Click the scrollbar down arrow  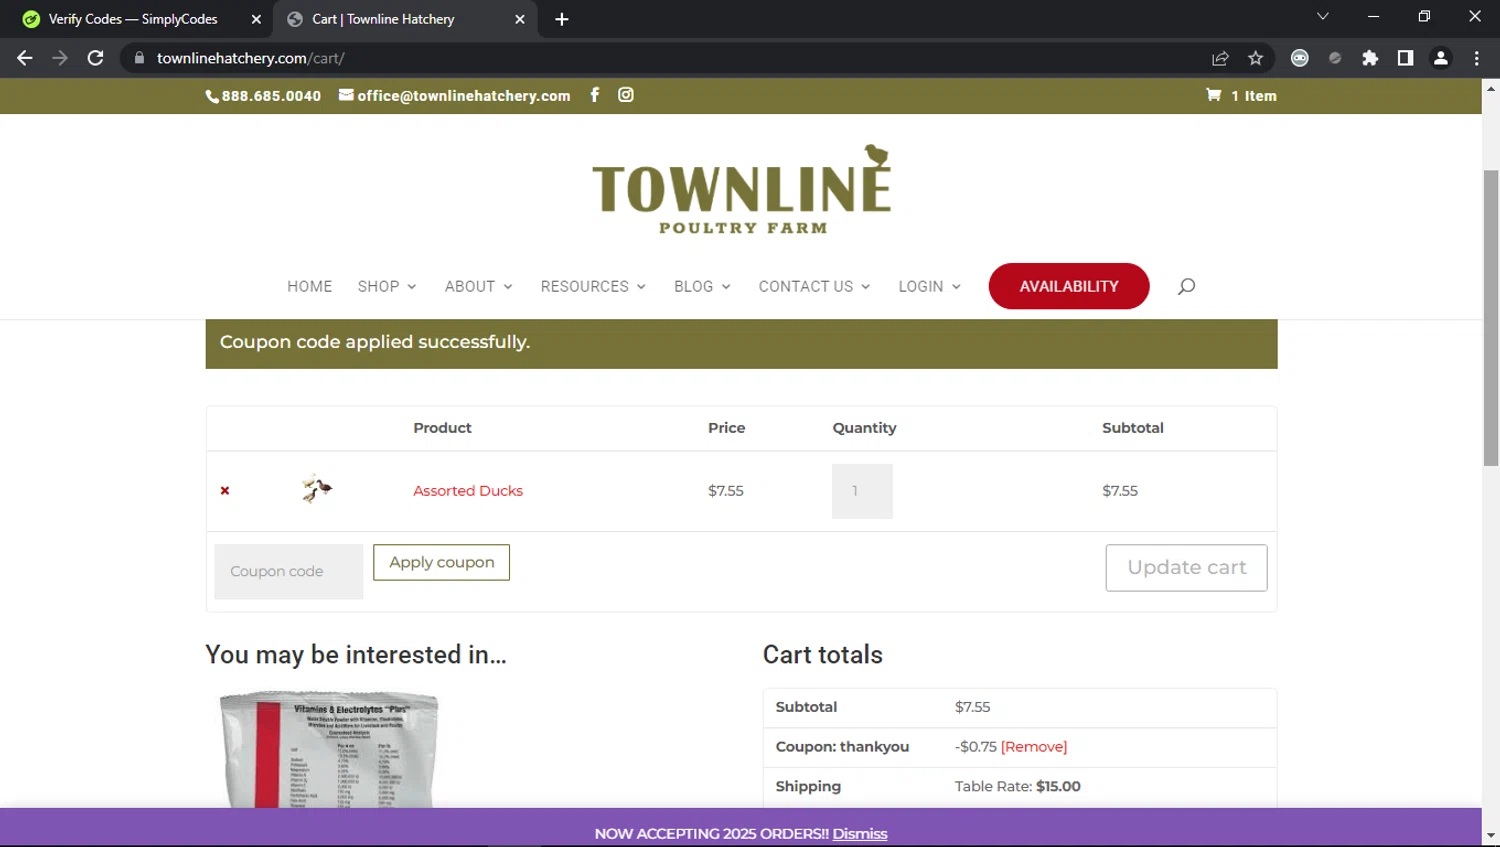click(1491, 835)
